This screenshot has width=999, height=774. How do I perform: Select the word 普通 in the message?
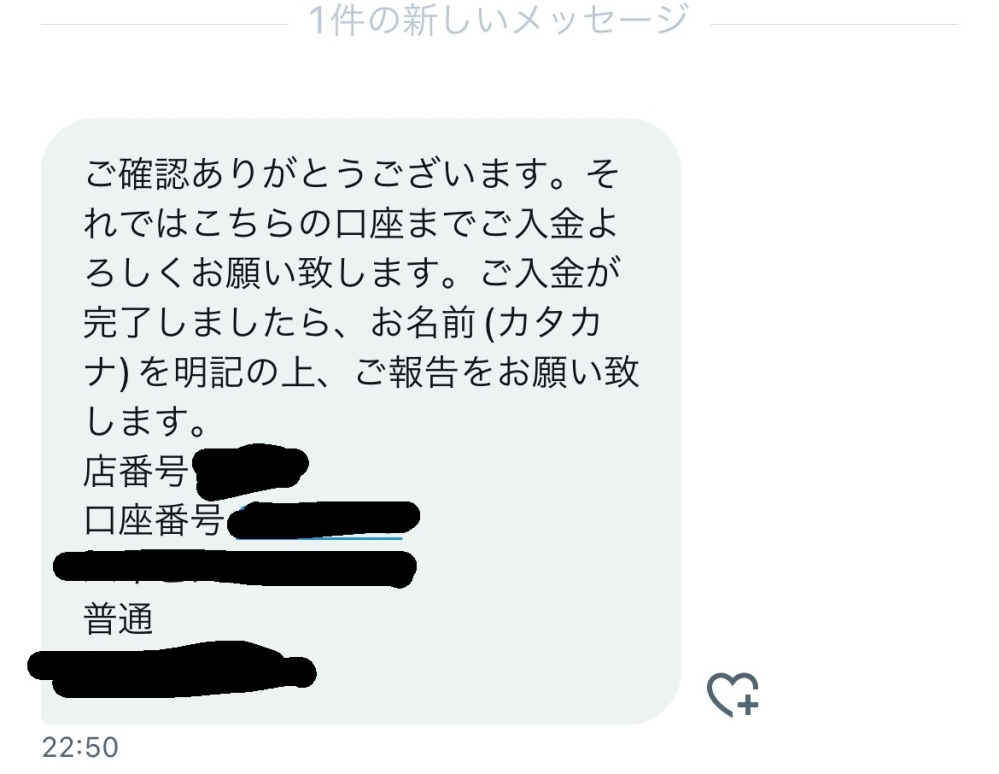[x=119, y=619]
